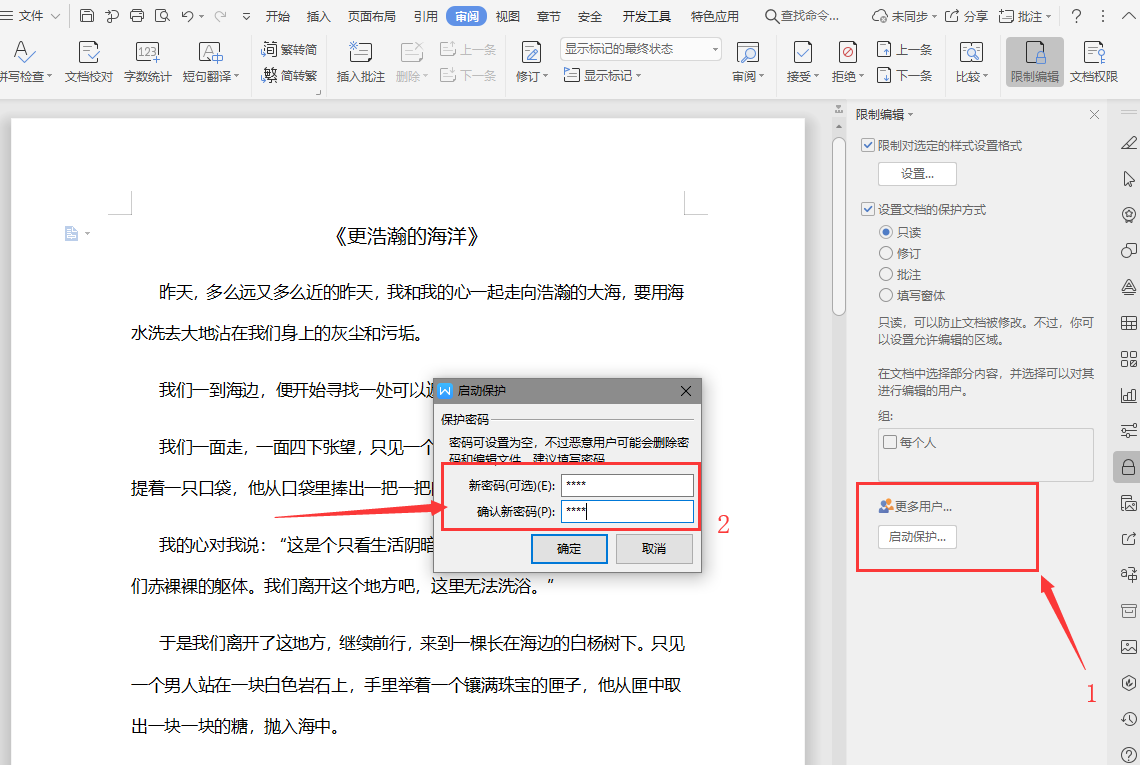This screenshot has width=1140, height=765.
Task: Open the 文档校对 (Document Proofing) tool
Action: [x=88, y=62]
